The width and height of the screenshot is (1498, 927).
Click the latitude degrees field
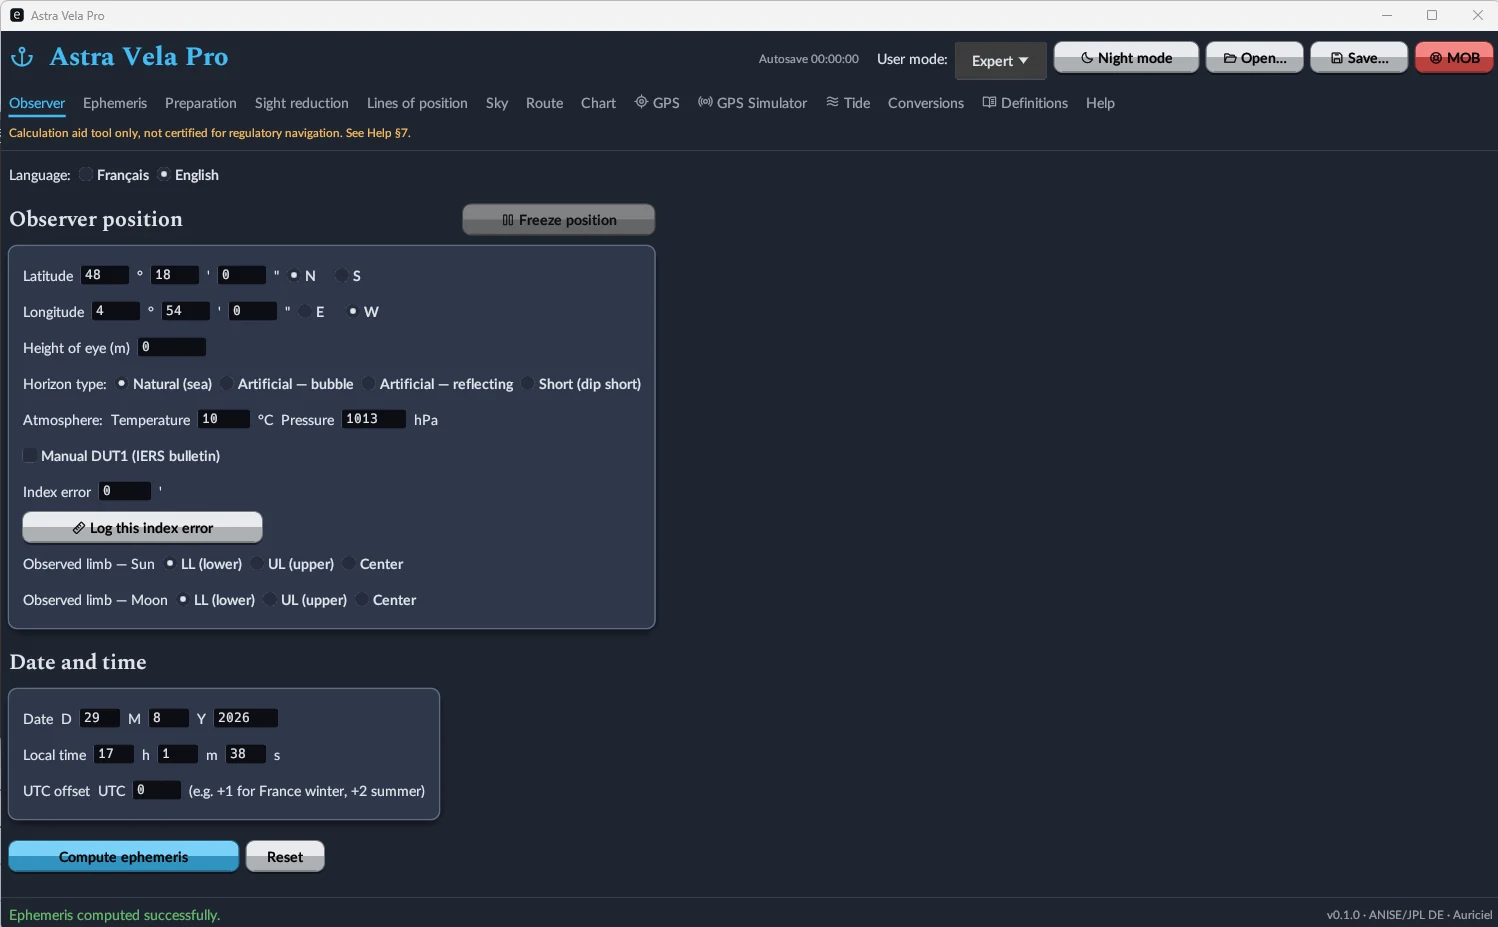point(105,275)
